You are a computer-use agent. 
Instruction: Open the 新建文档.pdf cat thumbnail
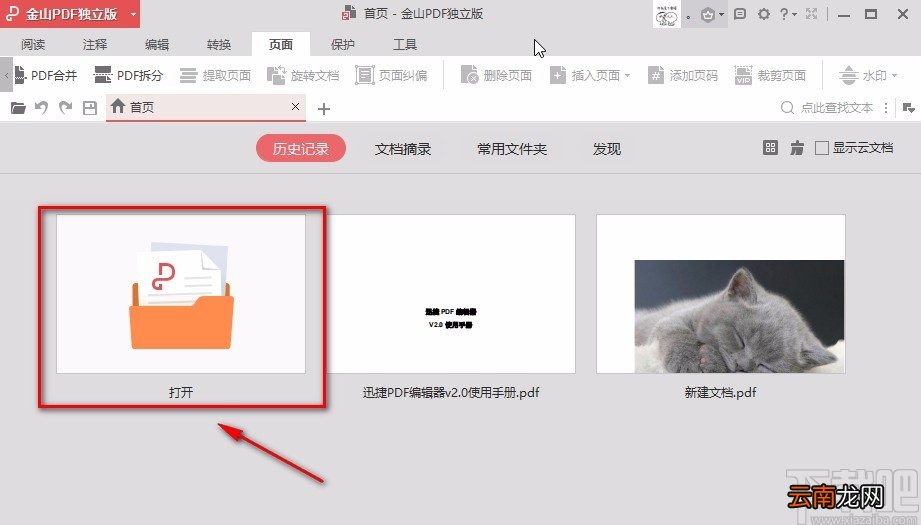click(x=721, y=293)
